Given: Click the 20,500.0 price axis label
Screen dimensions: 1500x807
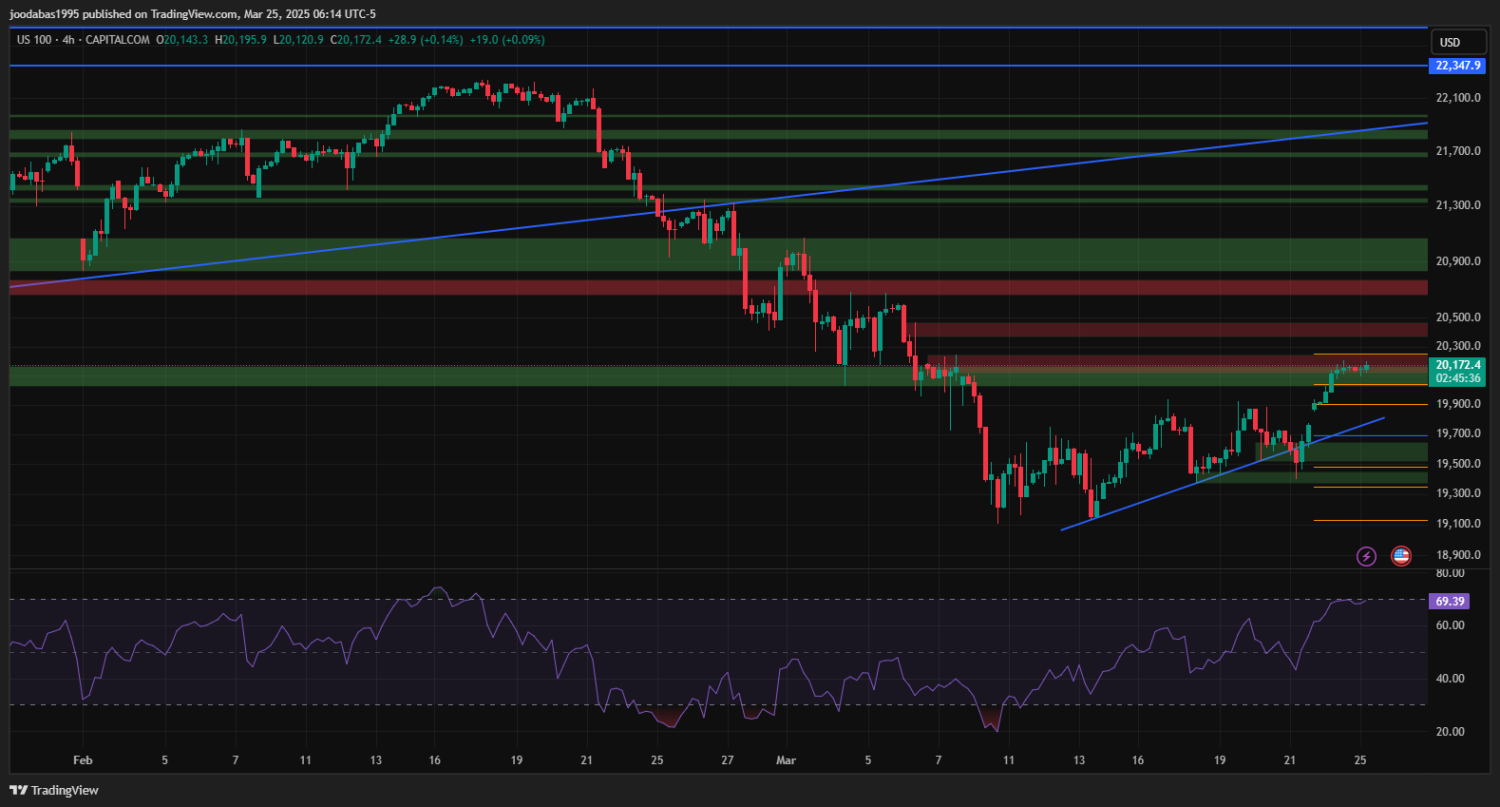Looking at the screenshot, I should tap(1457, 317).
